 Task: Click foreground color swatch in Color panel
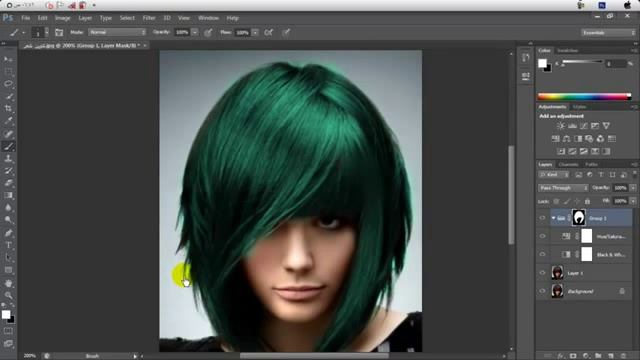pos(542,63)
